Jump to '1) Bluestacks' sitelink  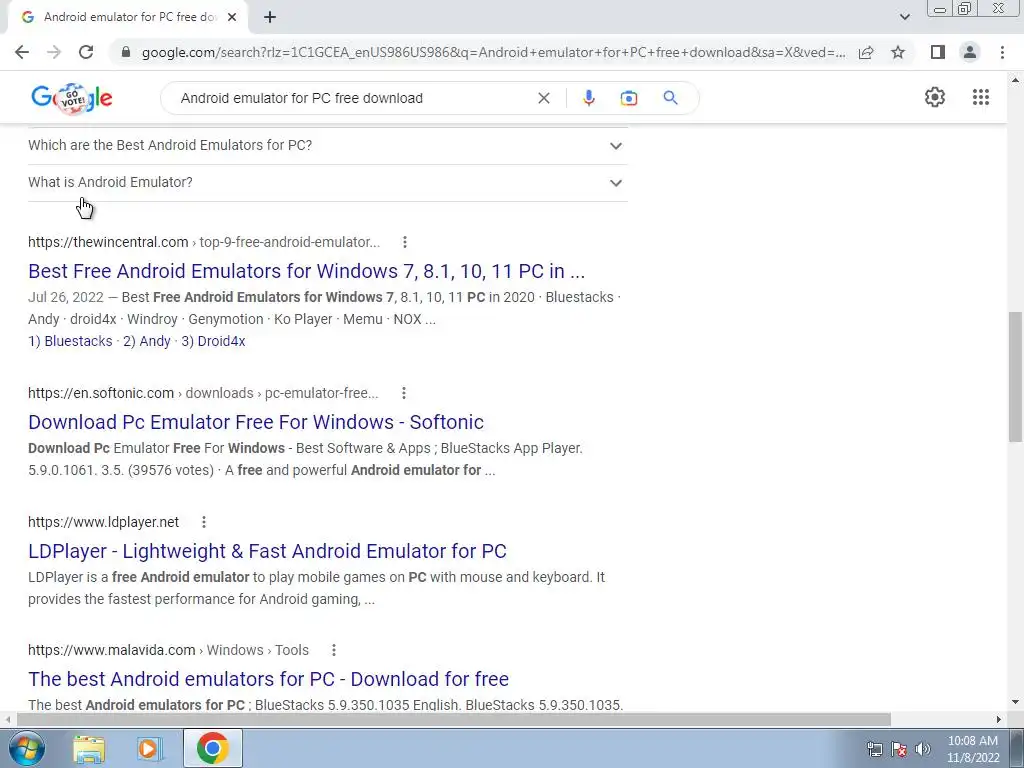pos(70,341)
